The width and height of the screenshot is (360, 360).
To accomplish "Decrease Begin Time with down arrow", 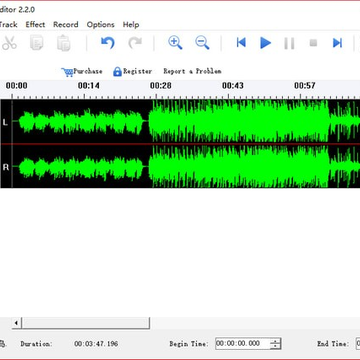I will pos(275,347).
